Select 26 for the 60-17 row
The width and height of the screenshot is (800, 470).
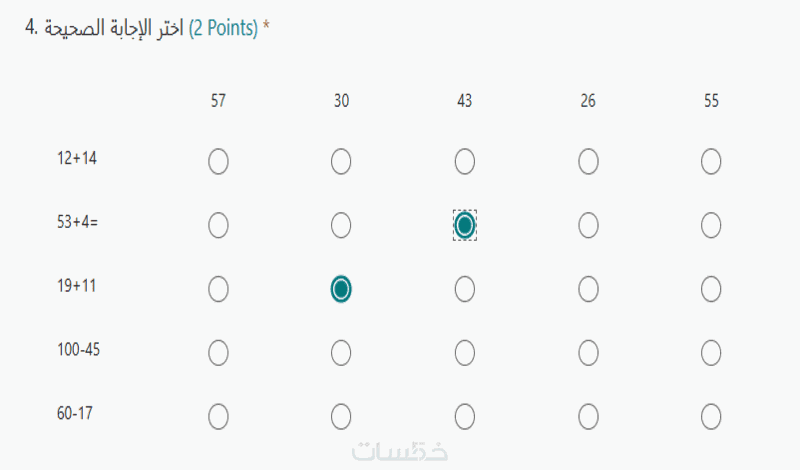tap(588, 415)
